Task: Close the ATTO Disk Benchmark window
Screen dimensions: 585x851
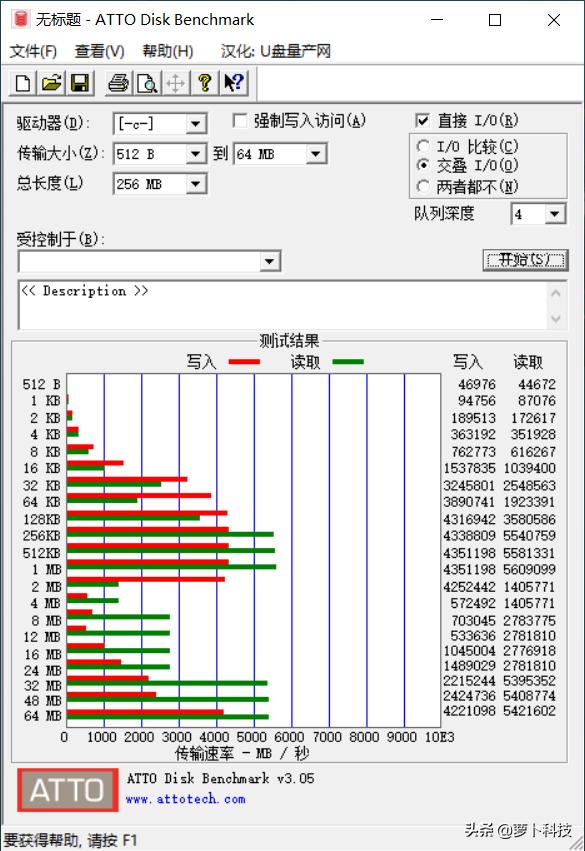Action: click(554, 20)
